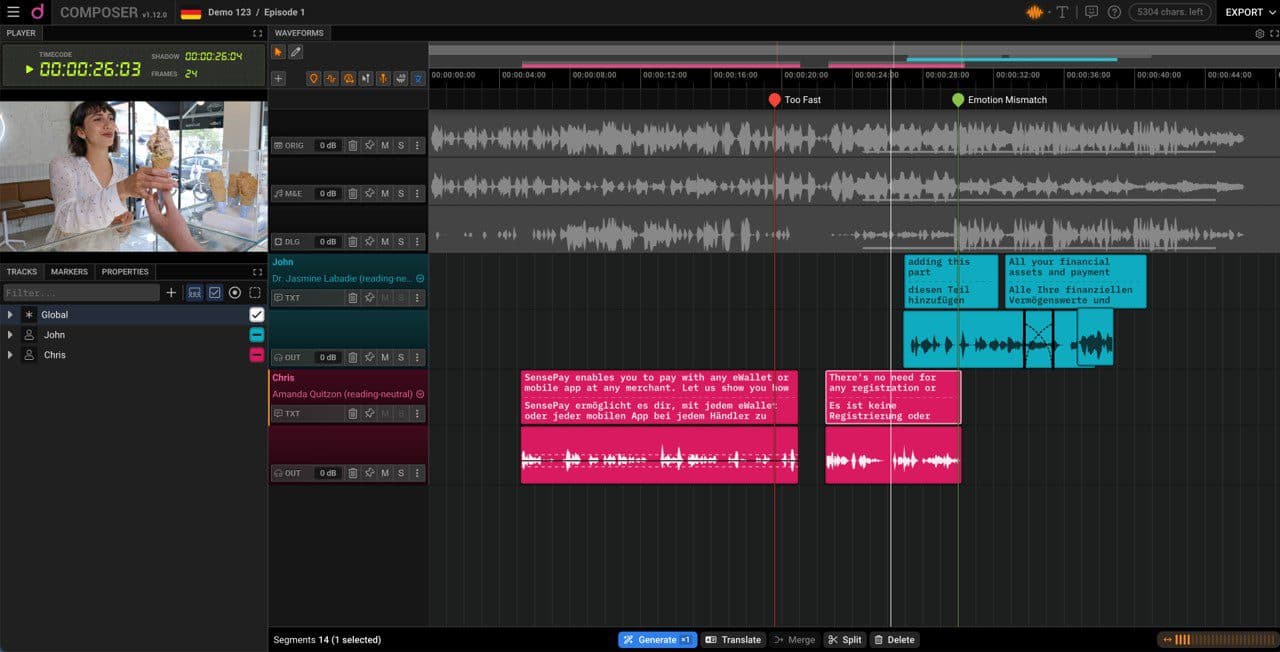Viewport: 1280px width, 652px height.
Task: Click the comment bubble icon near the top right
Action: click(x=1091, y=13)
